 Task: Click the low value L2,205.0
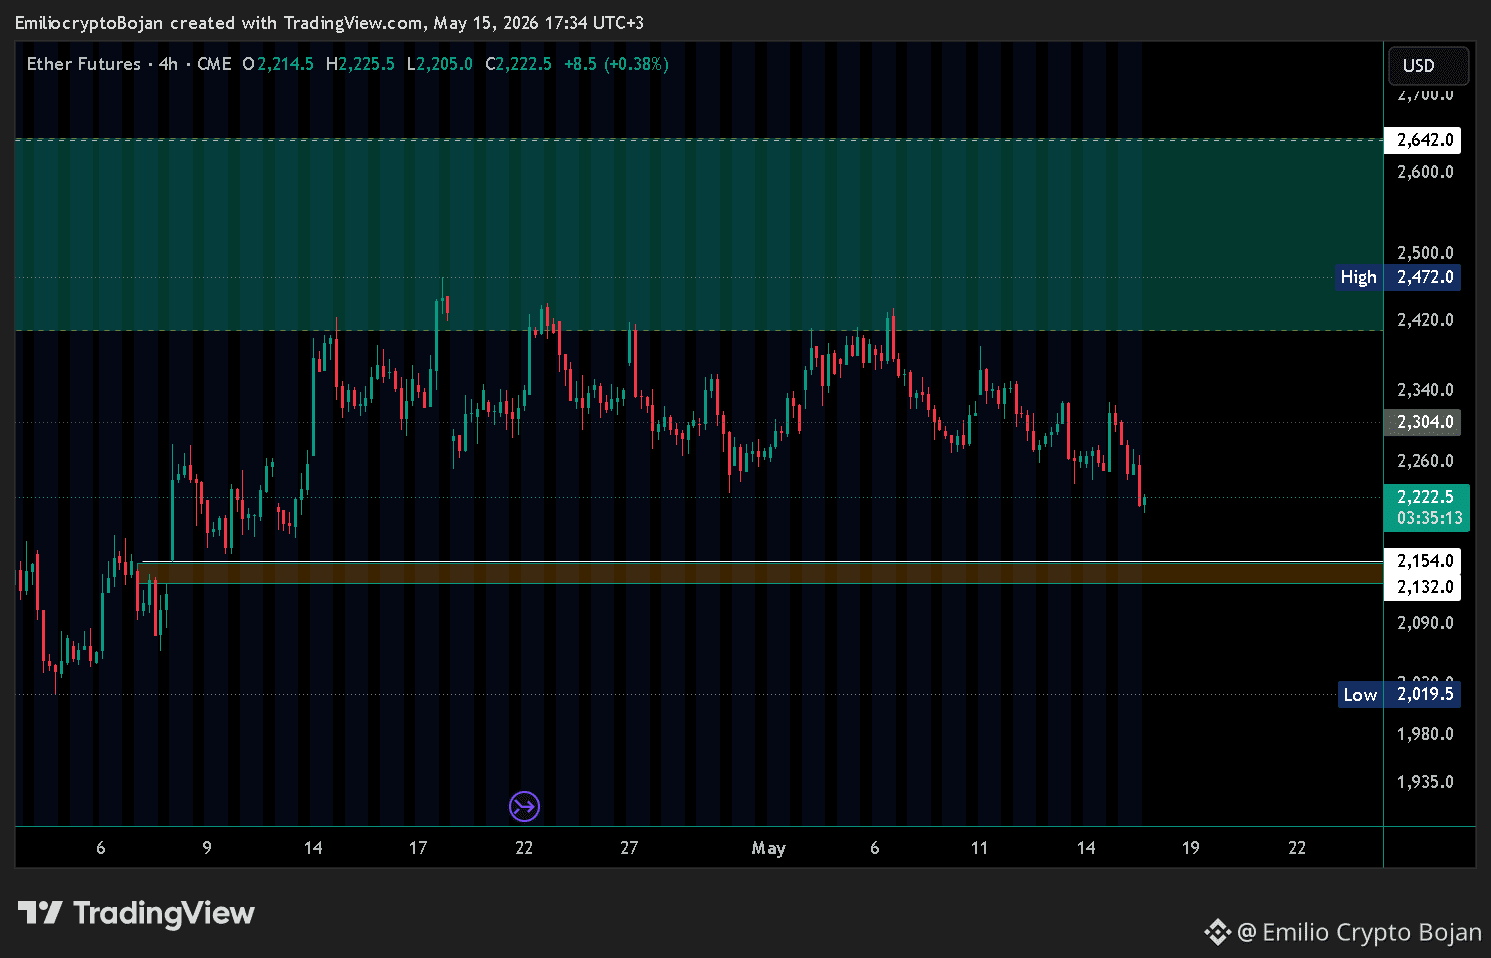[x=440, y=64]
